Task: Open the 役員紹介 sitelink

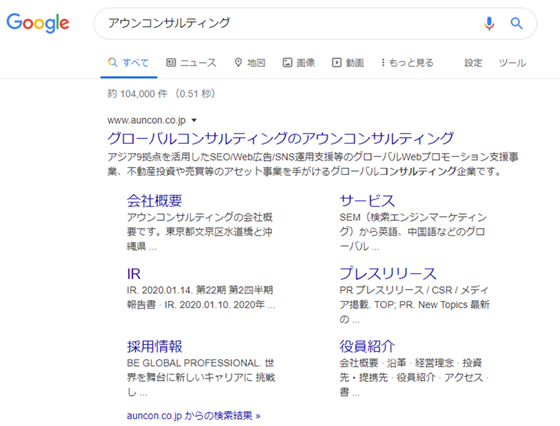Action: [x=367, y=347]
